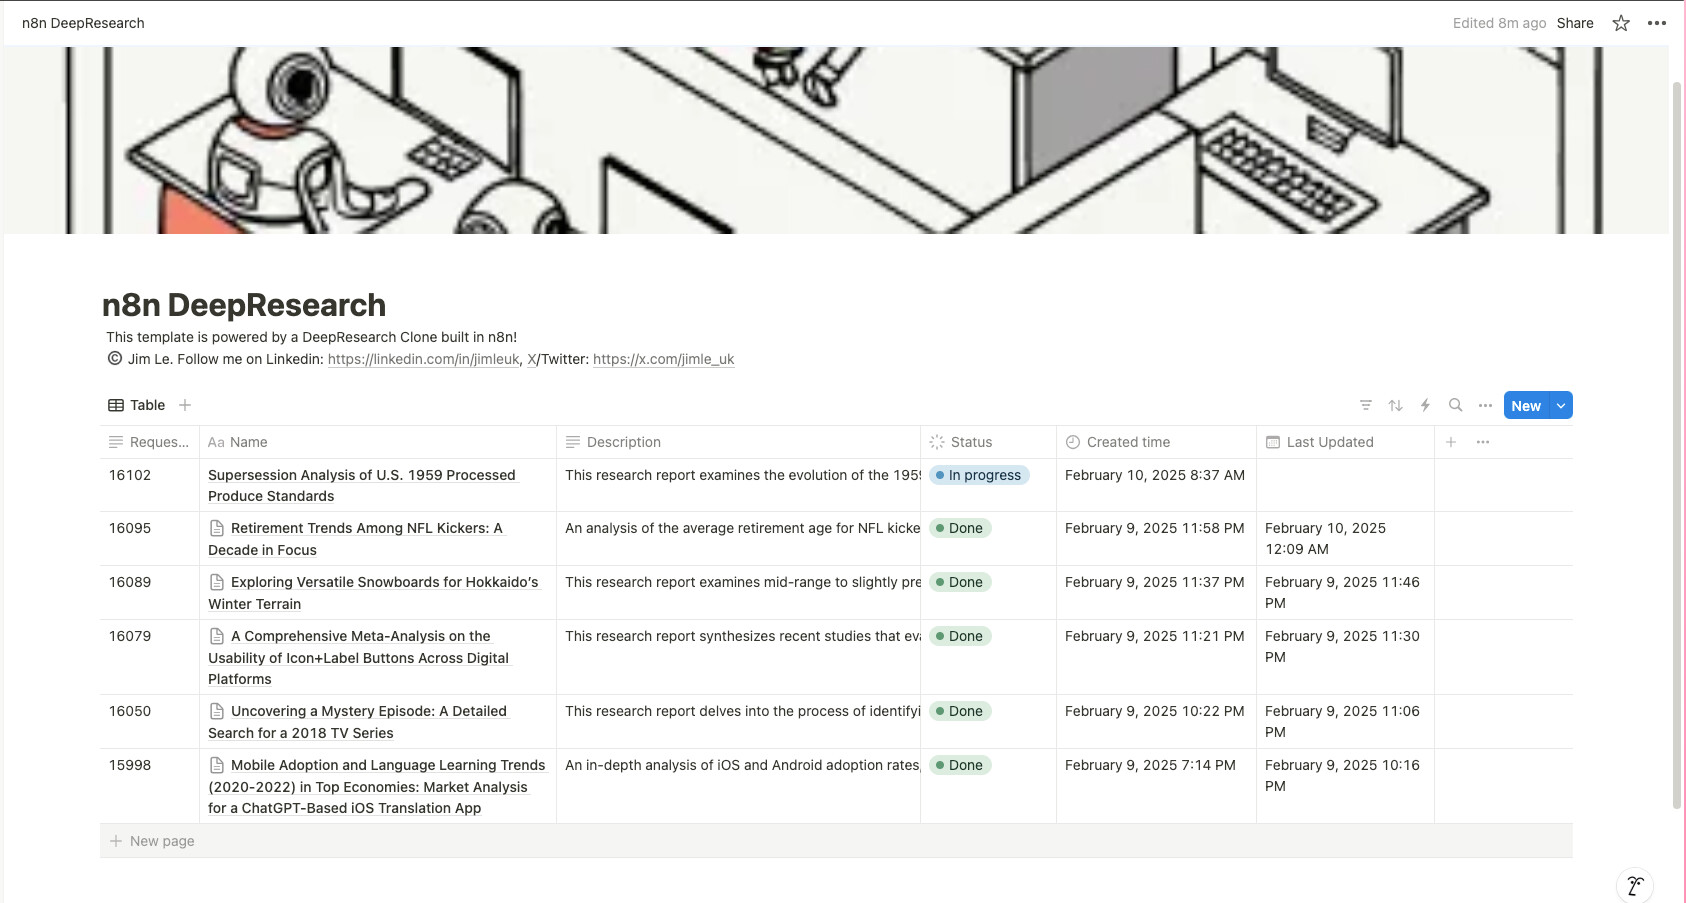
Task: Change Done status of Snowboards row
Action: (x=960, y=582)
